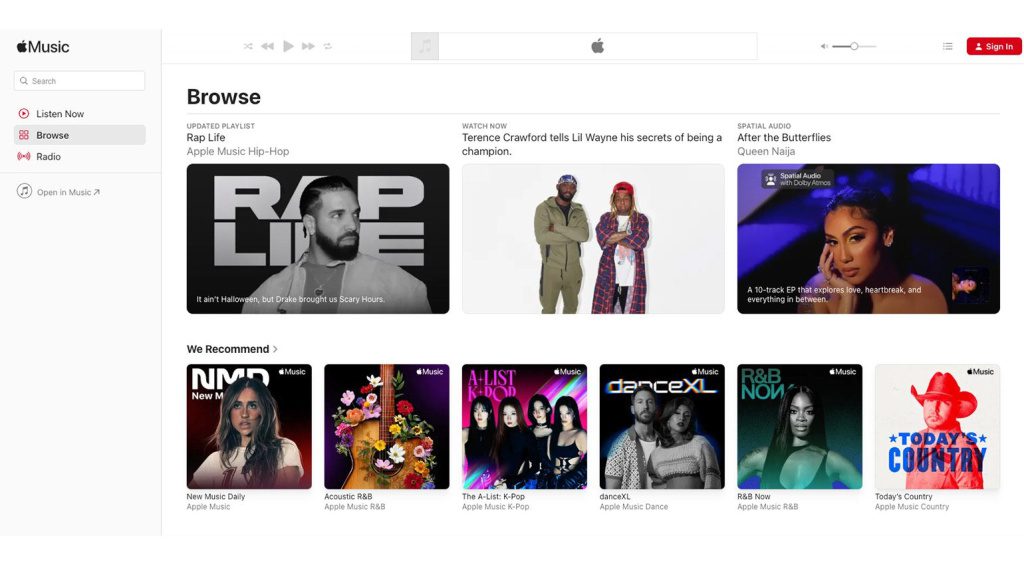Click the next track button
Image resolution: width=1024 pixels, height=565 pixels.
(x=308, y=46)
